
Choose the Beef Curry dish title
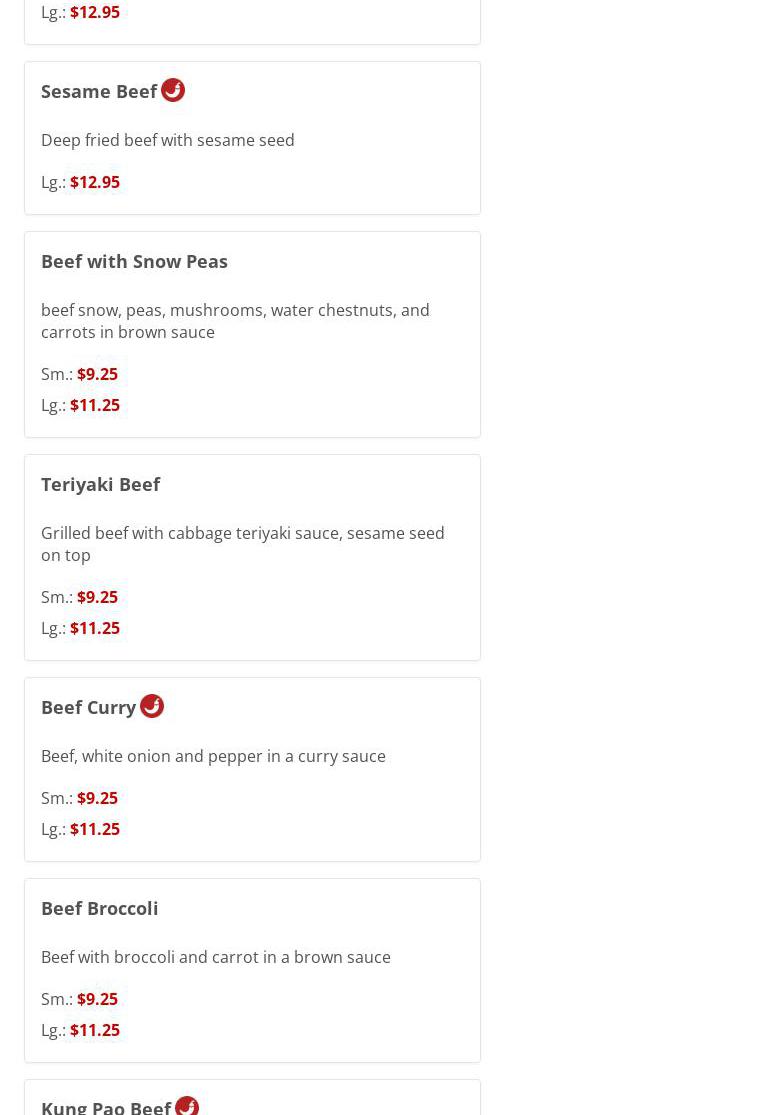point(88,707)
